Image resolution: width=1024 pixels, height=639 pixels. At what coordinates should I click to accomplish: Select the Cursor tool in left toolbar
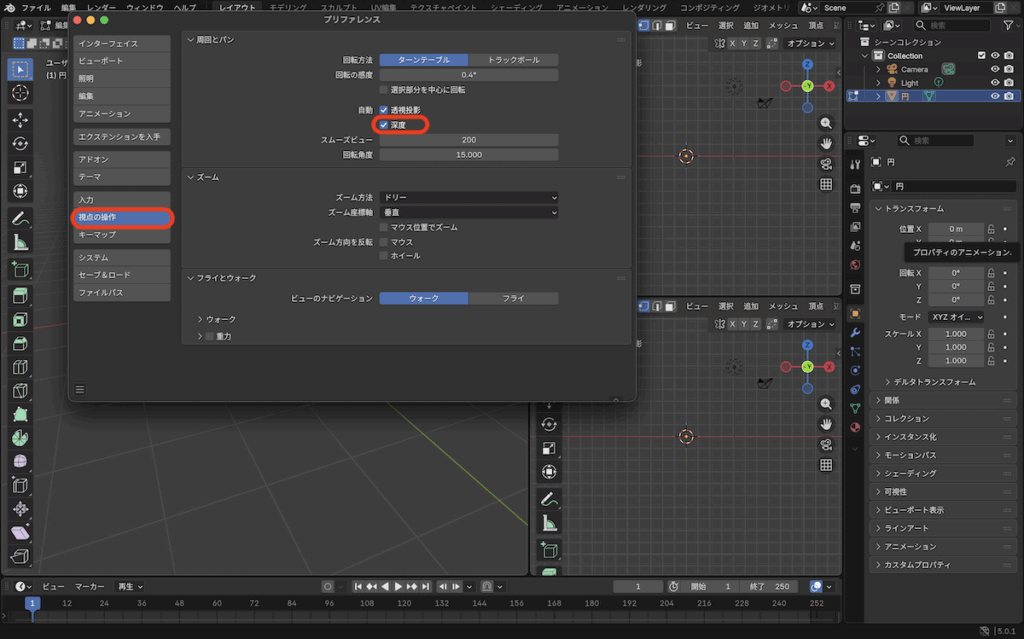[20, 93]
